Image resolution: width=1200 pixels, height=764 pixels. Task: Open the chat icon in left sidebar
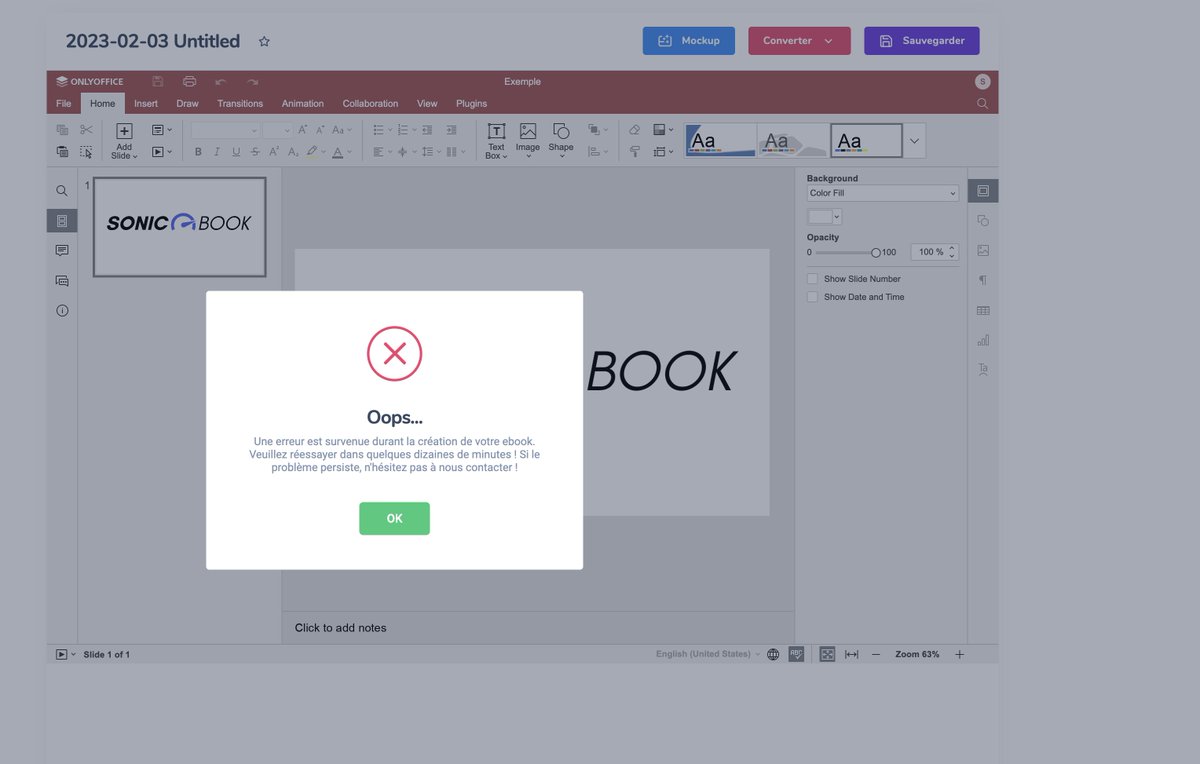62,281
